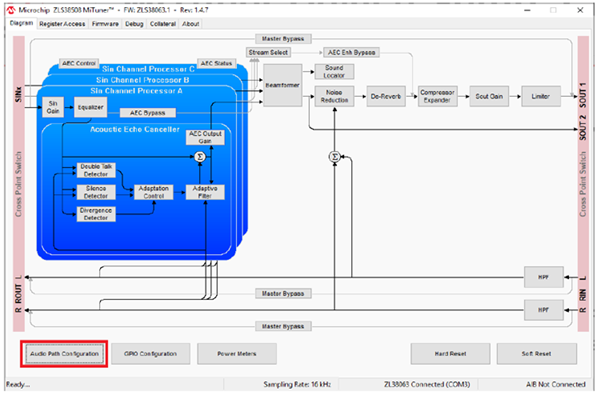
Task: Click the summing node below Noise Reduction
Action: (335, 157)
